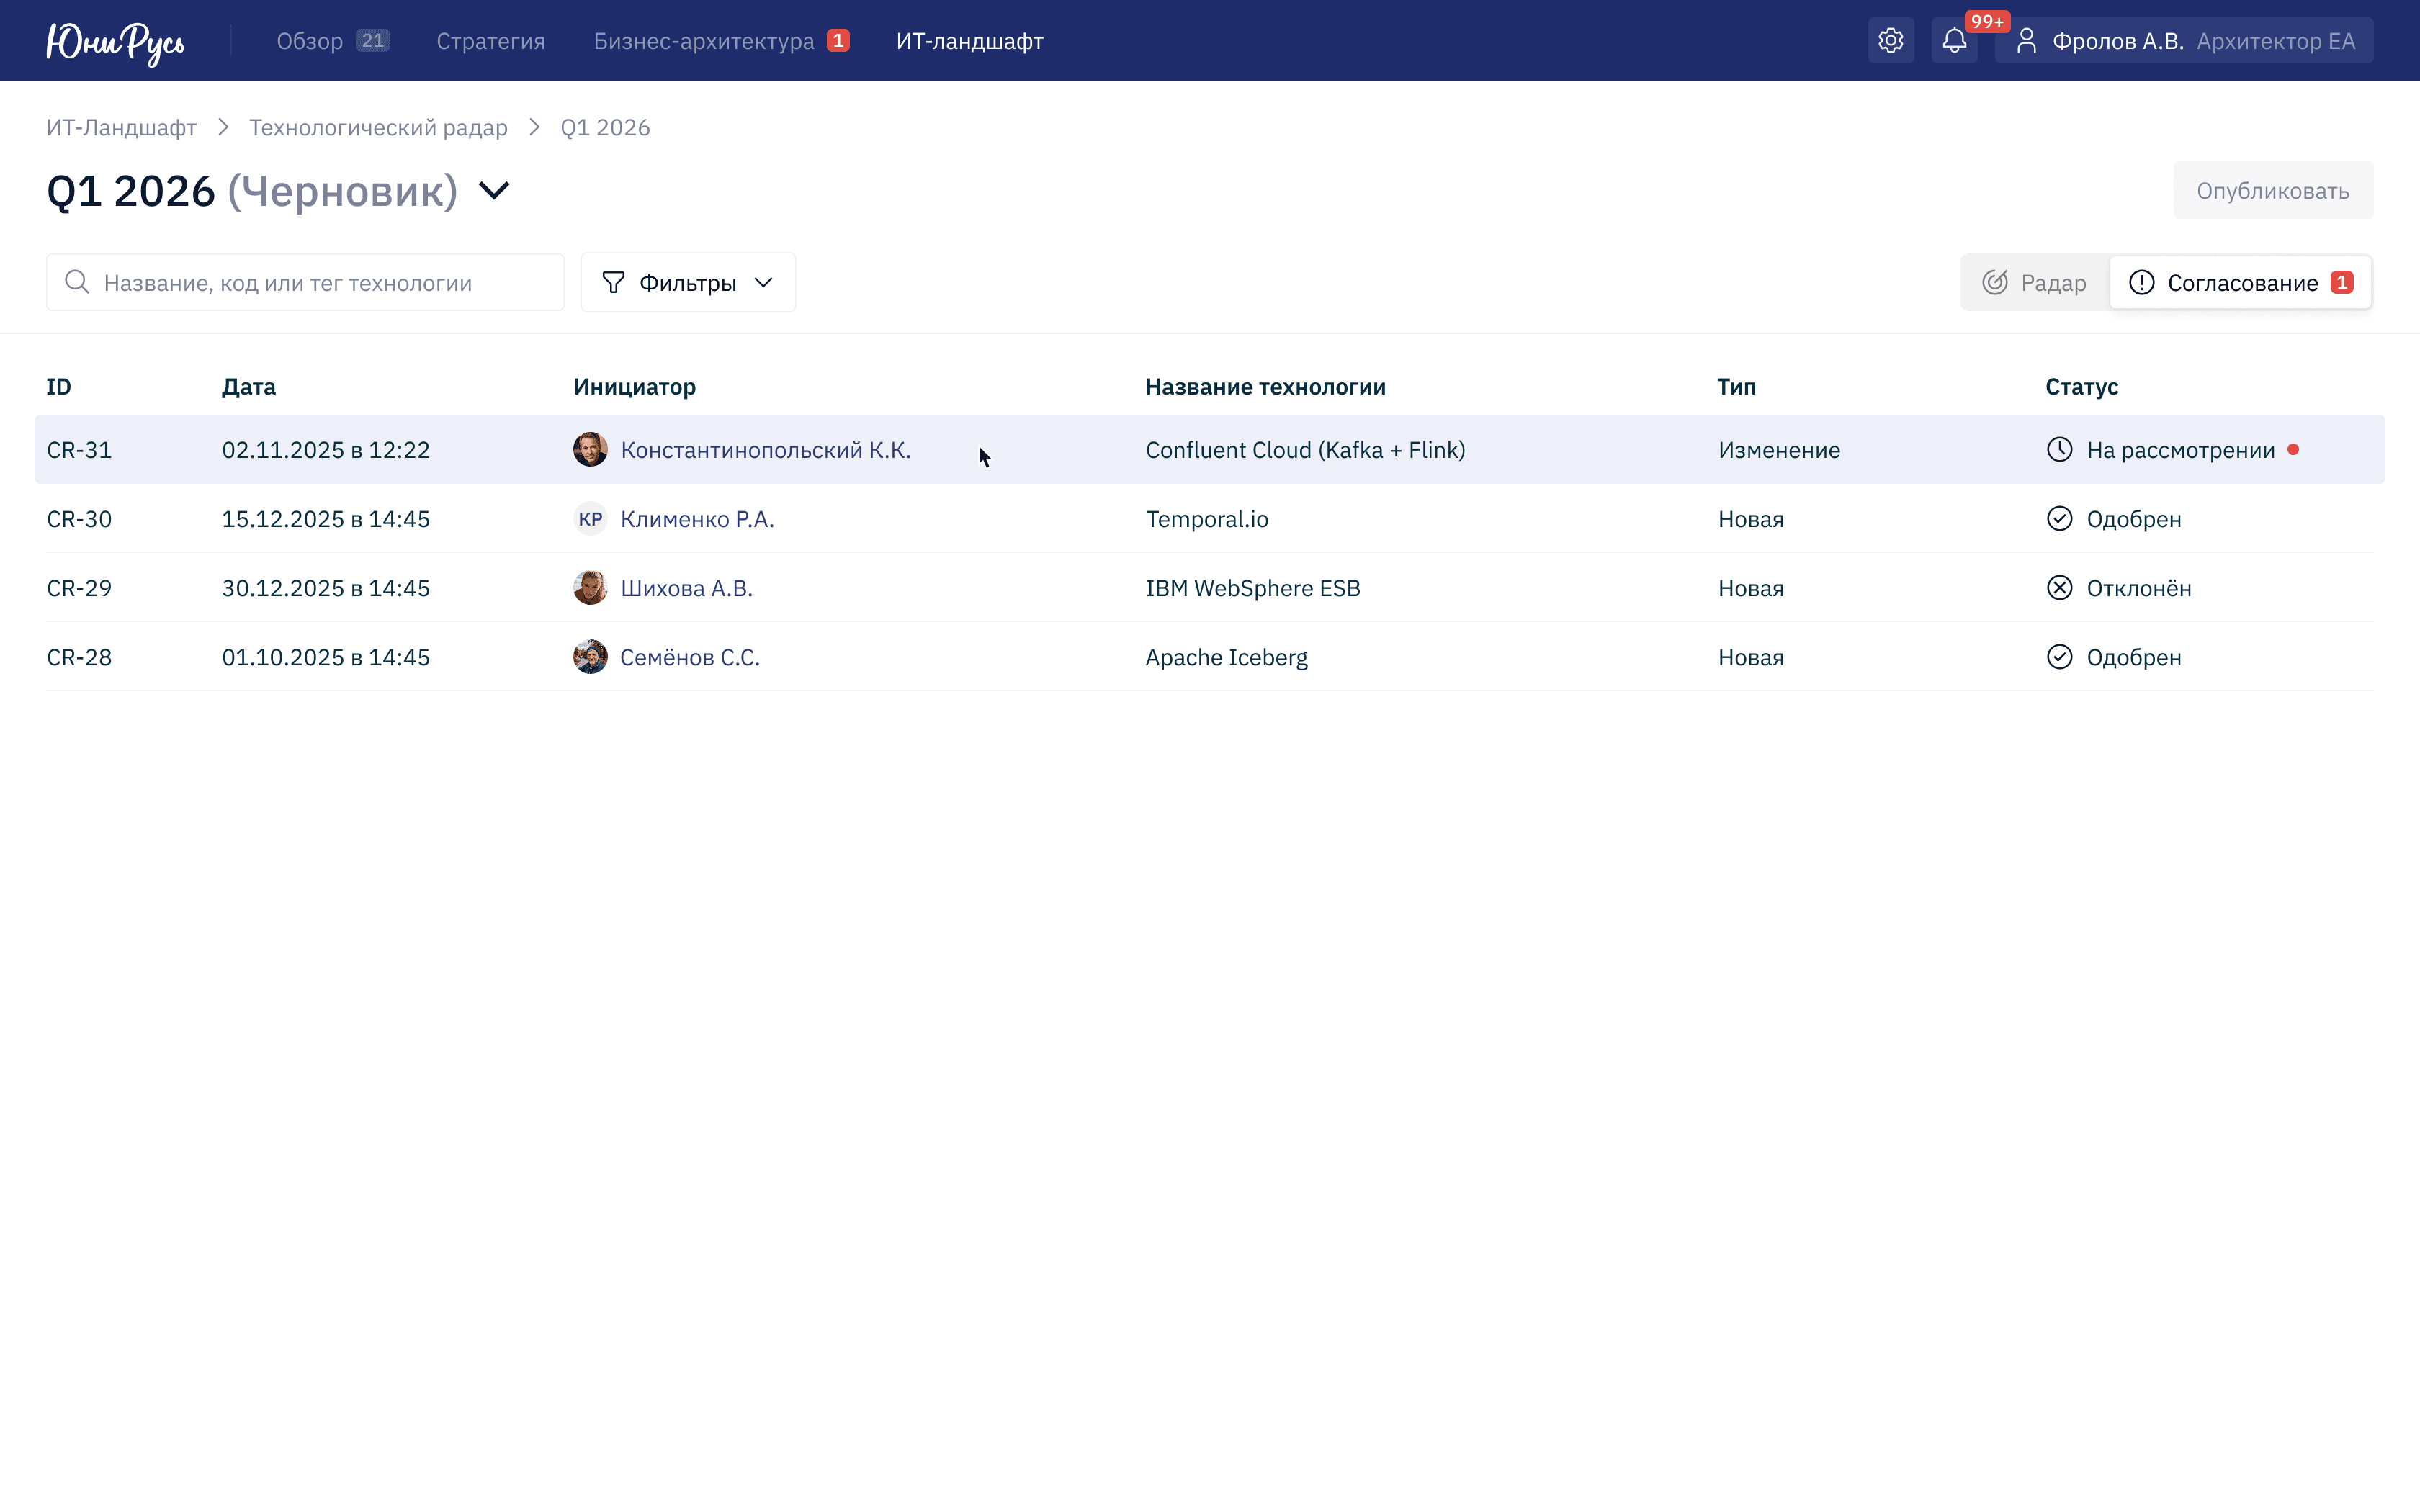Image resolution: width=2420 pixels, height=1512 pixels.
Task: Click Шихова А.В. avatar photo
Action: [x=590, y=588]
